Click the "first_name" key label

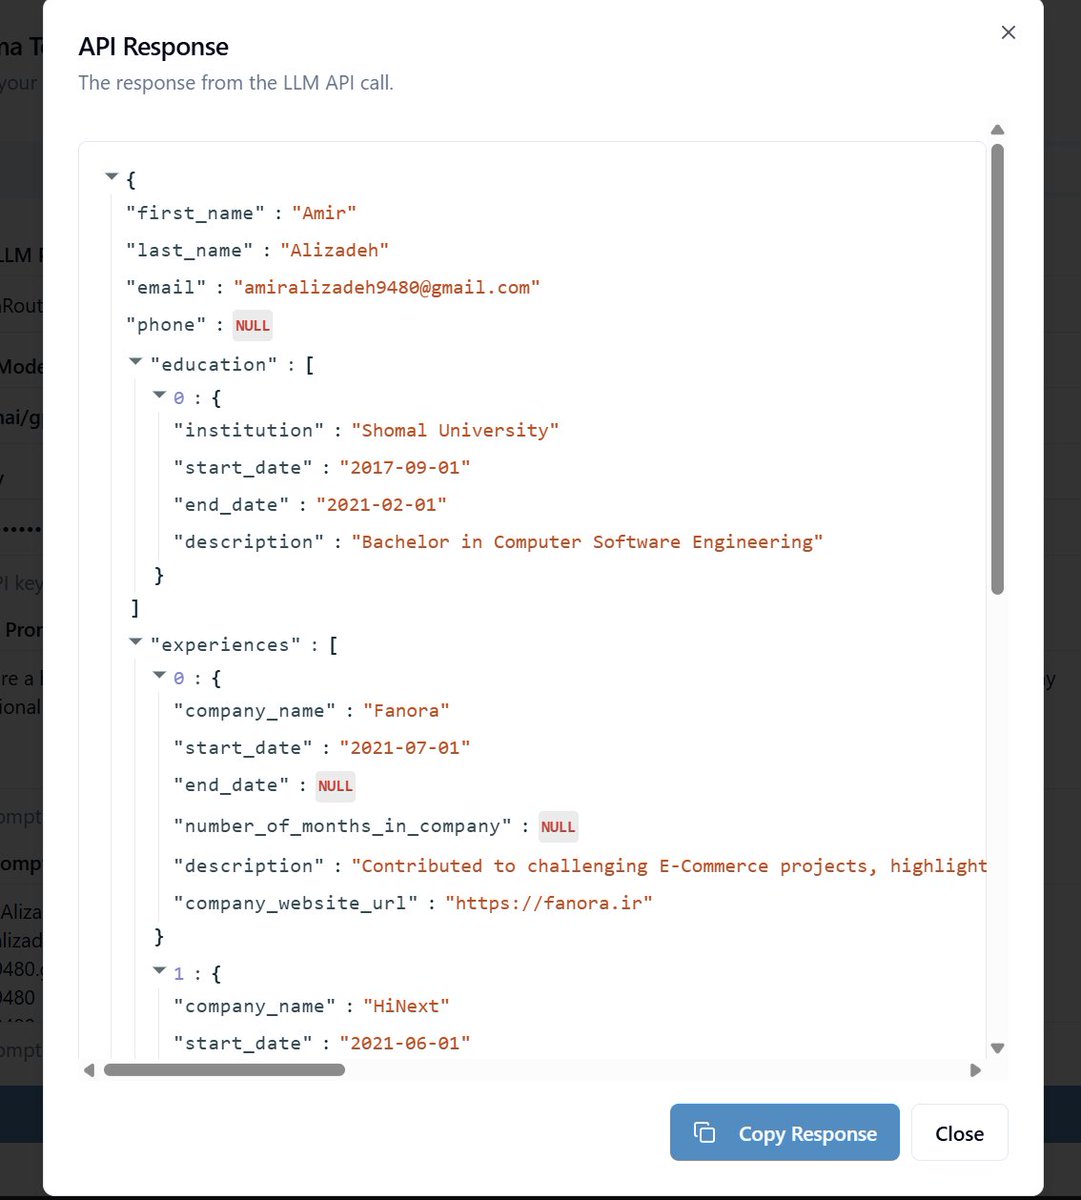(195, 213)
